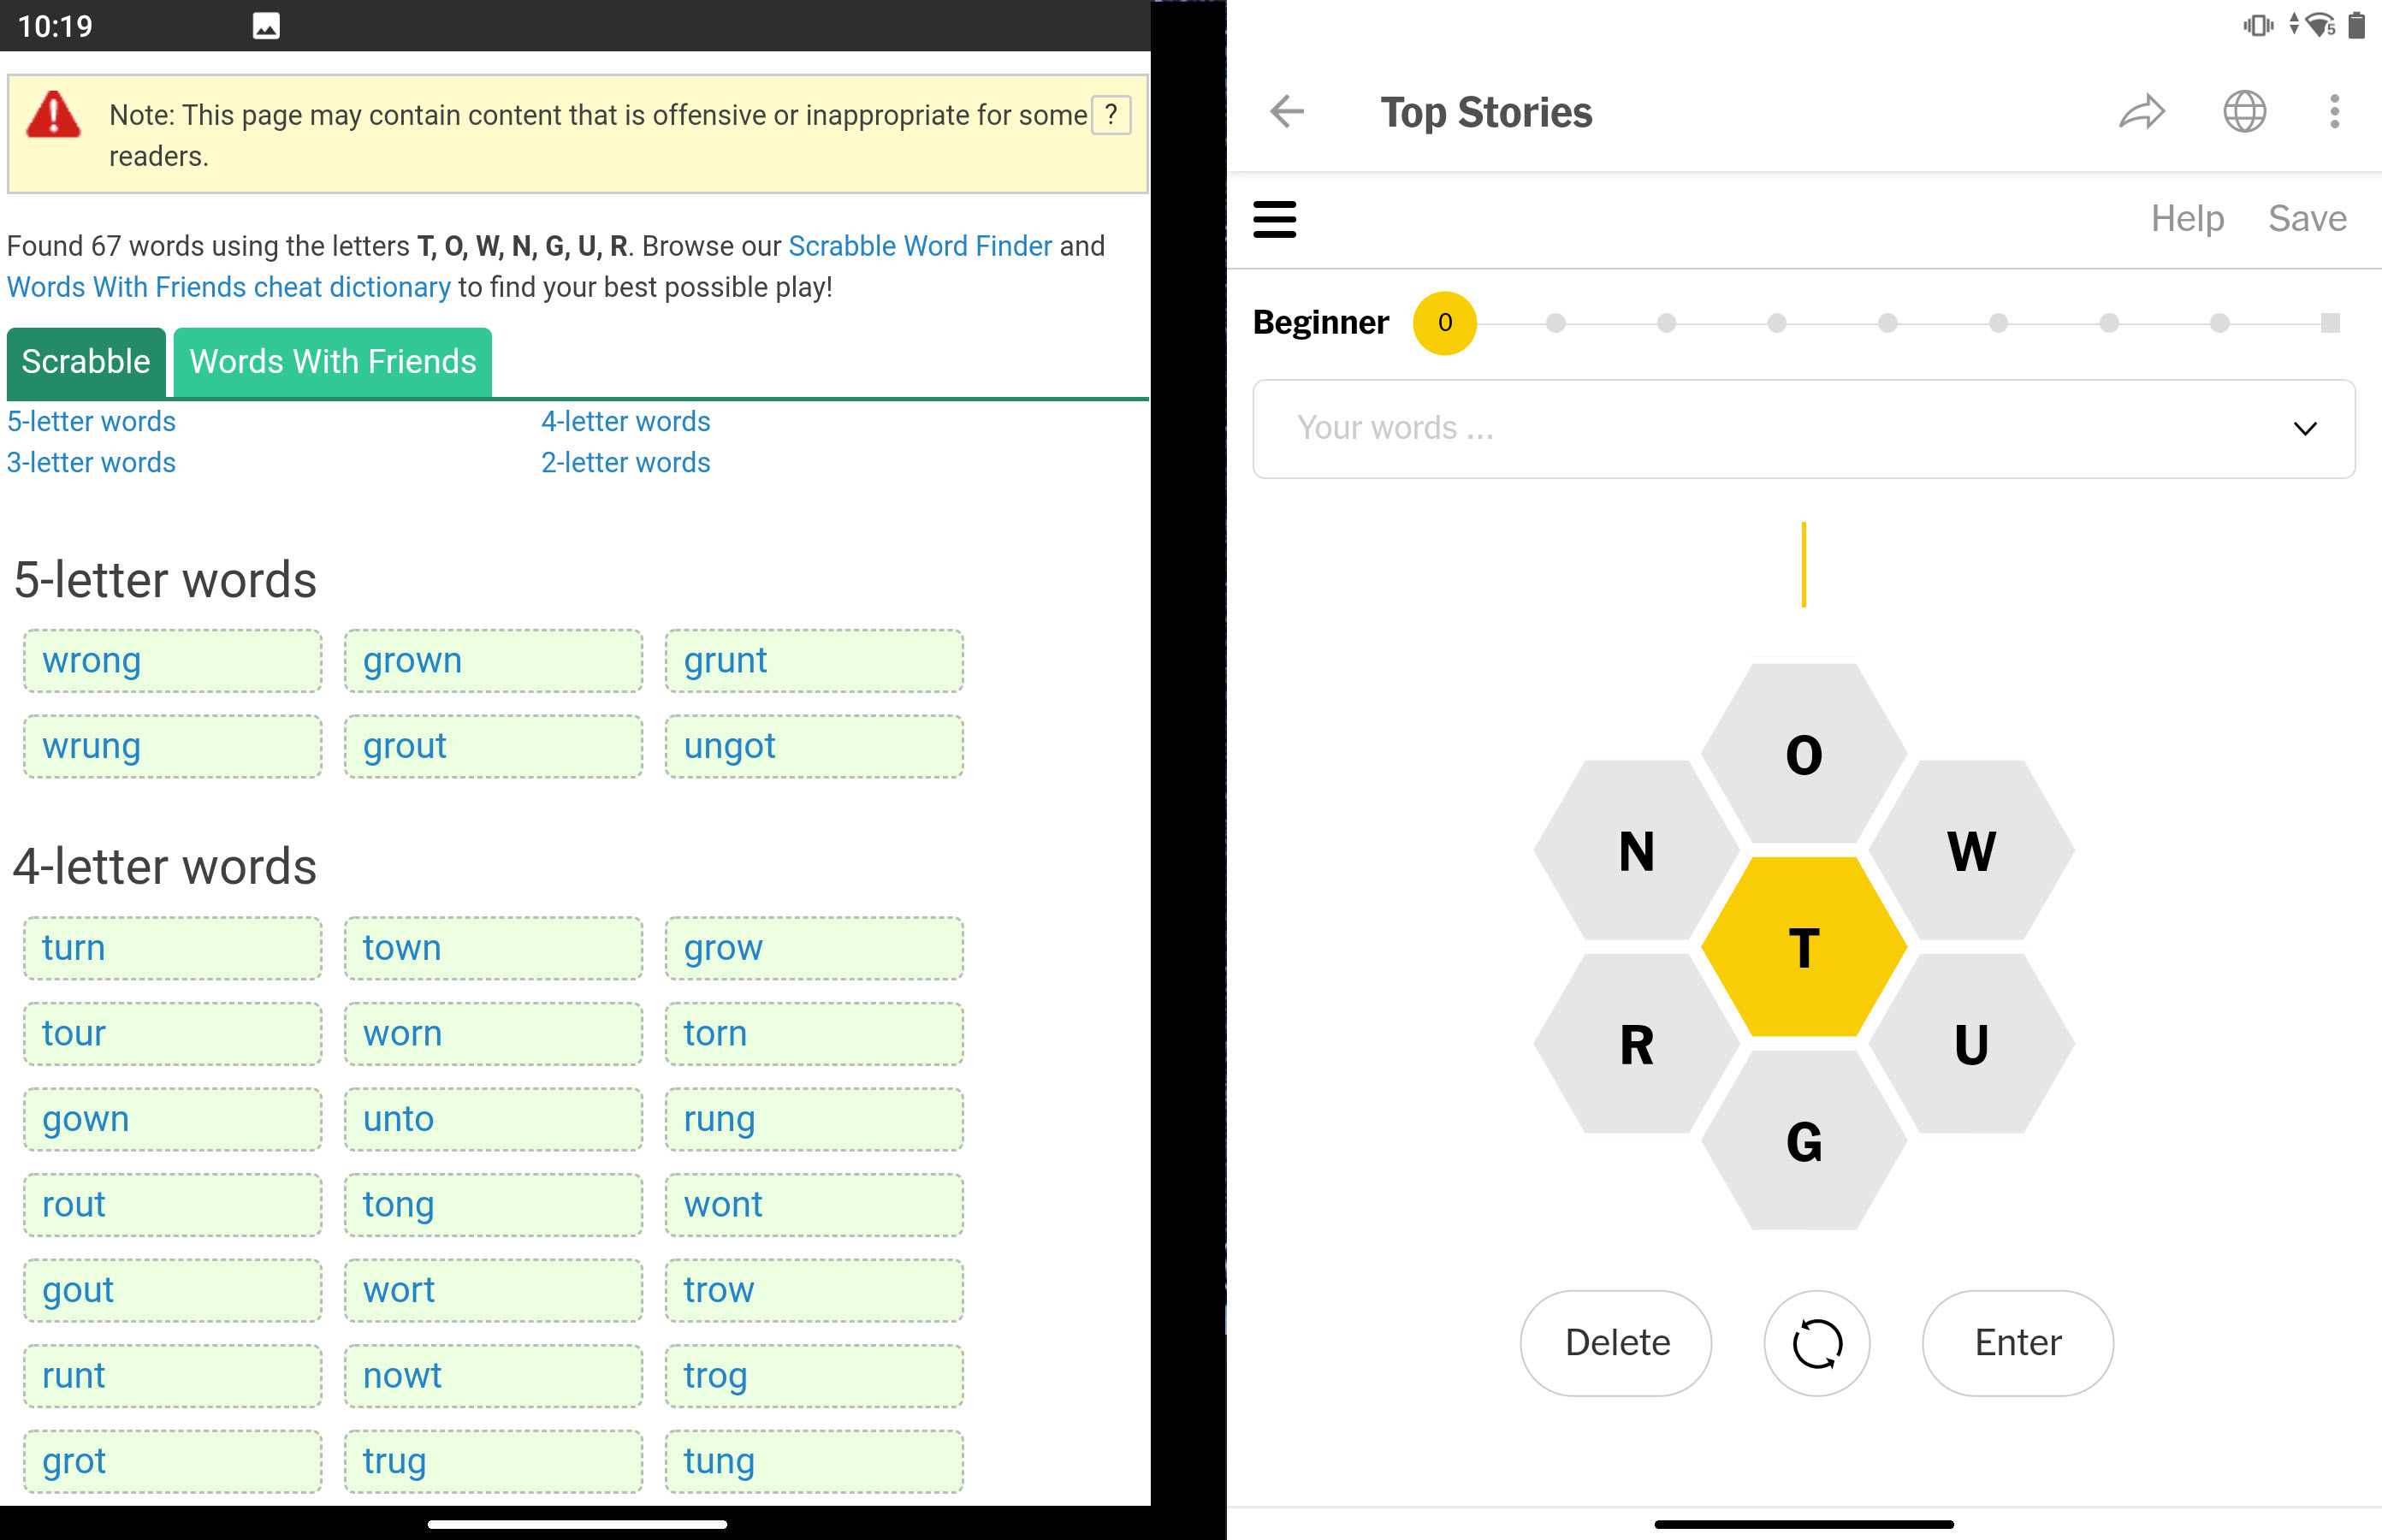Select the Scrabble tab

[85, 363]
